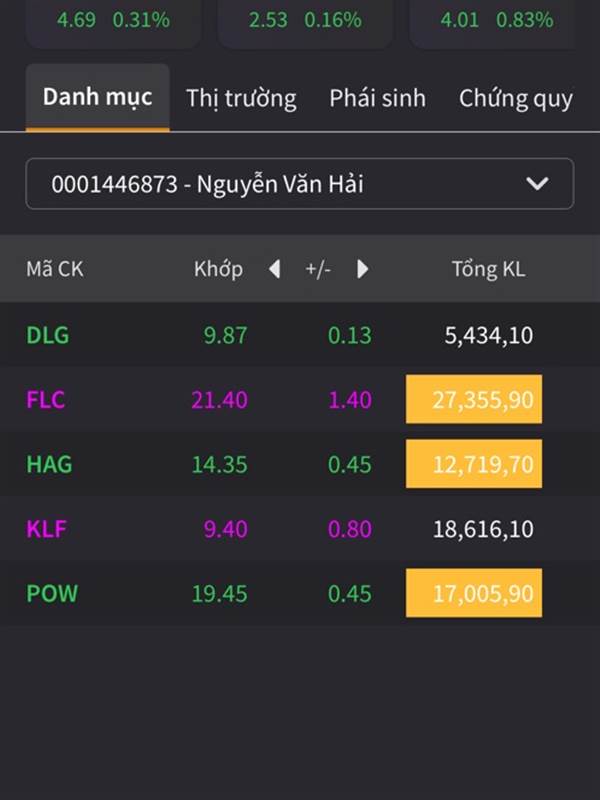Tap the Tổng KL column header
The width and height of the screenshot is (600, 800).
pos(488,269)
